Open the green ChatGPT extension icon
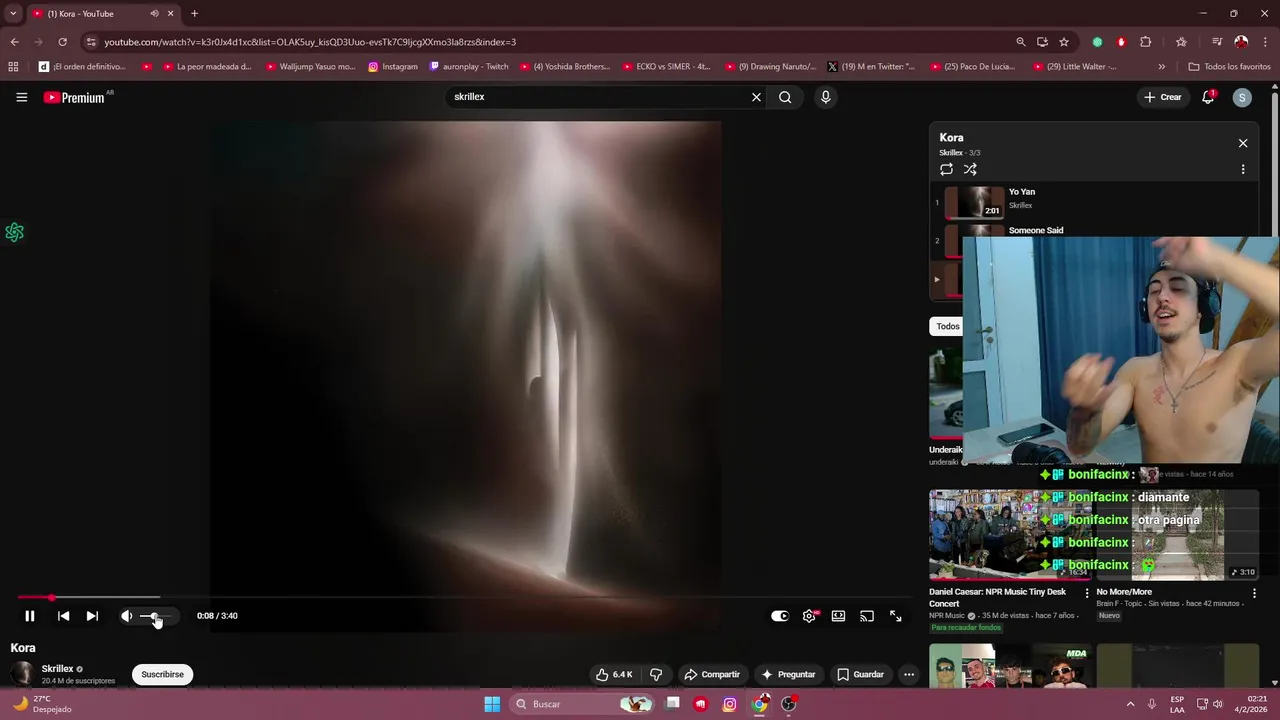Image resolution: width=1280 pixels, height=720 pixels. point(1097,42)
